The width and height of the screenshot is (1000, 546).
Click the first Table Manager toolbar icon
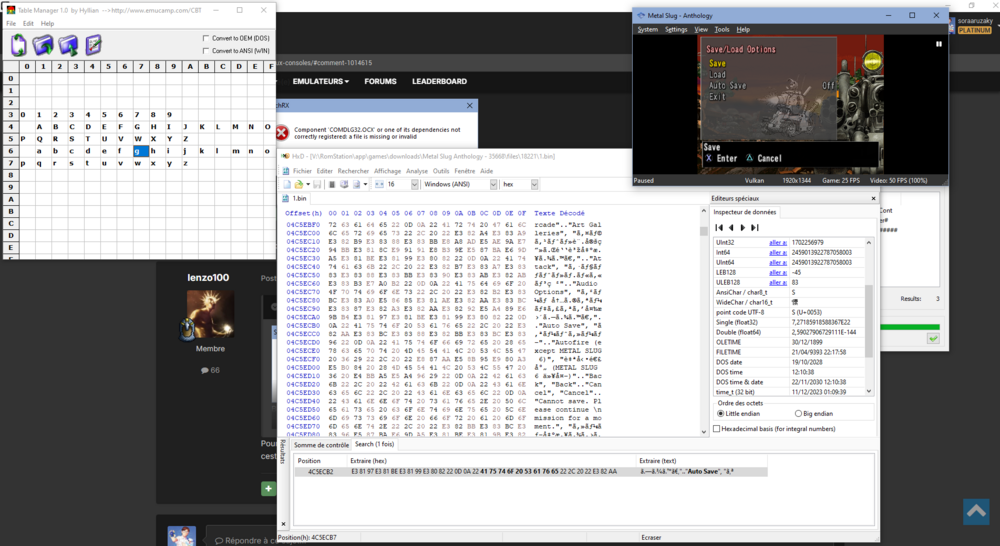coord(18,45)
